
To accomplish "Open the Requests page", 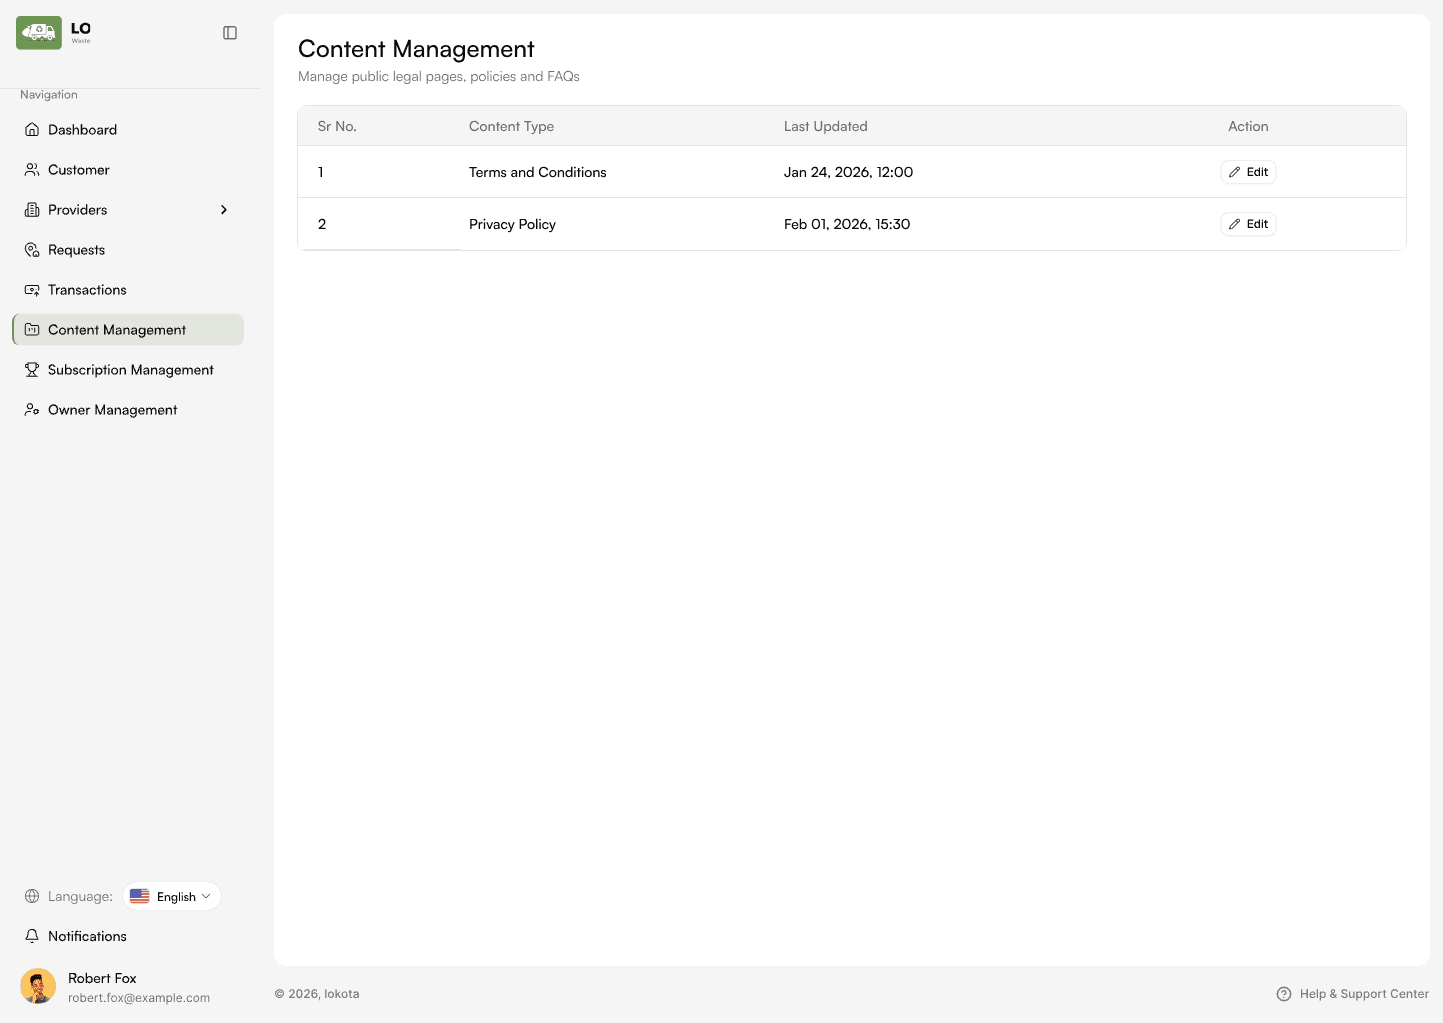I will [x=128, y=250].
